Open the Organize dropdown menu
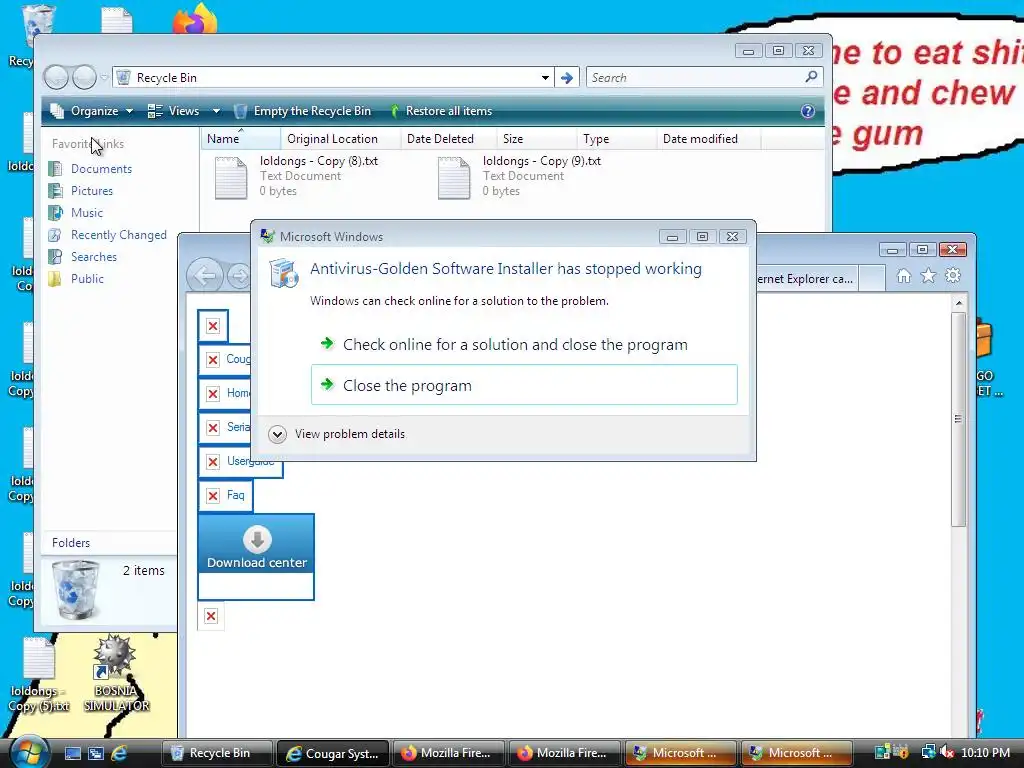The height and width of the screenshot is (768, 1024). pyautogui.click(x=92, y=111)
